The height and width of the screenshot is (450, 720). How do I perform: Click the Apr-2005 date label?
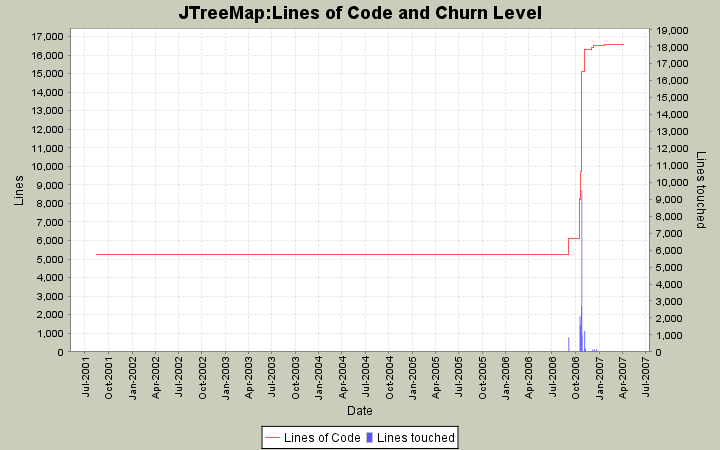point(436,377)
